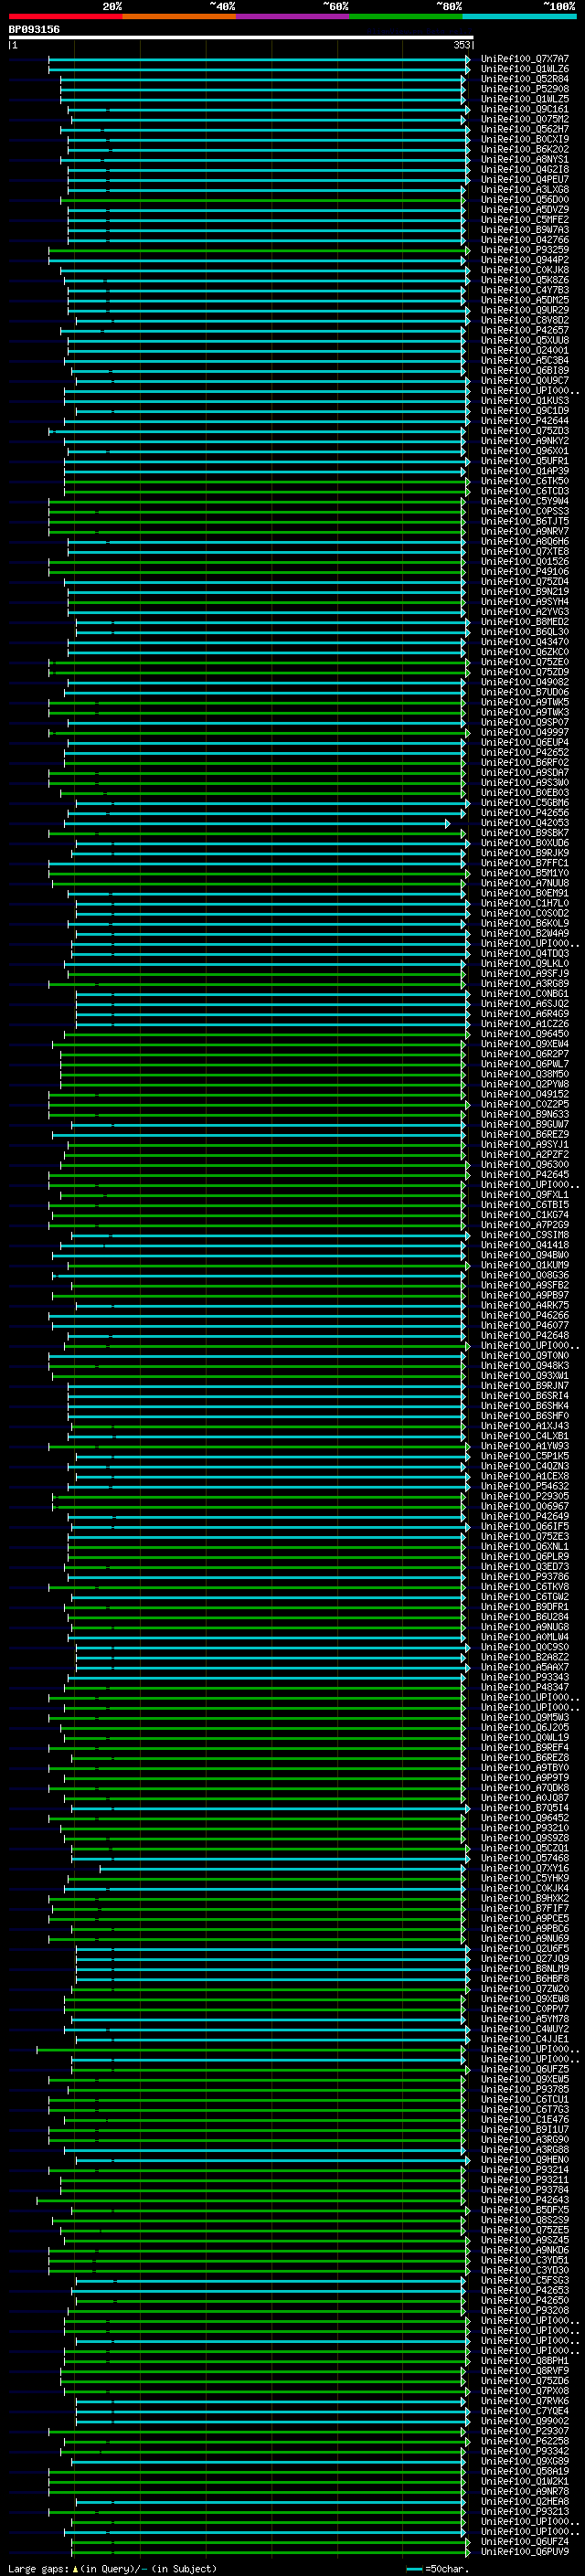Click the 353 query length label
The image size is (585, 2576).
pos(462,45)
